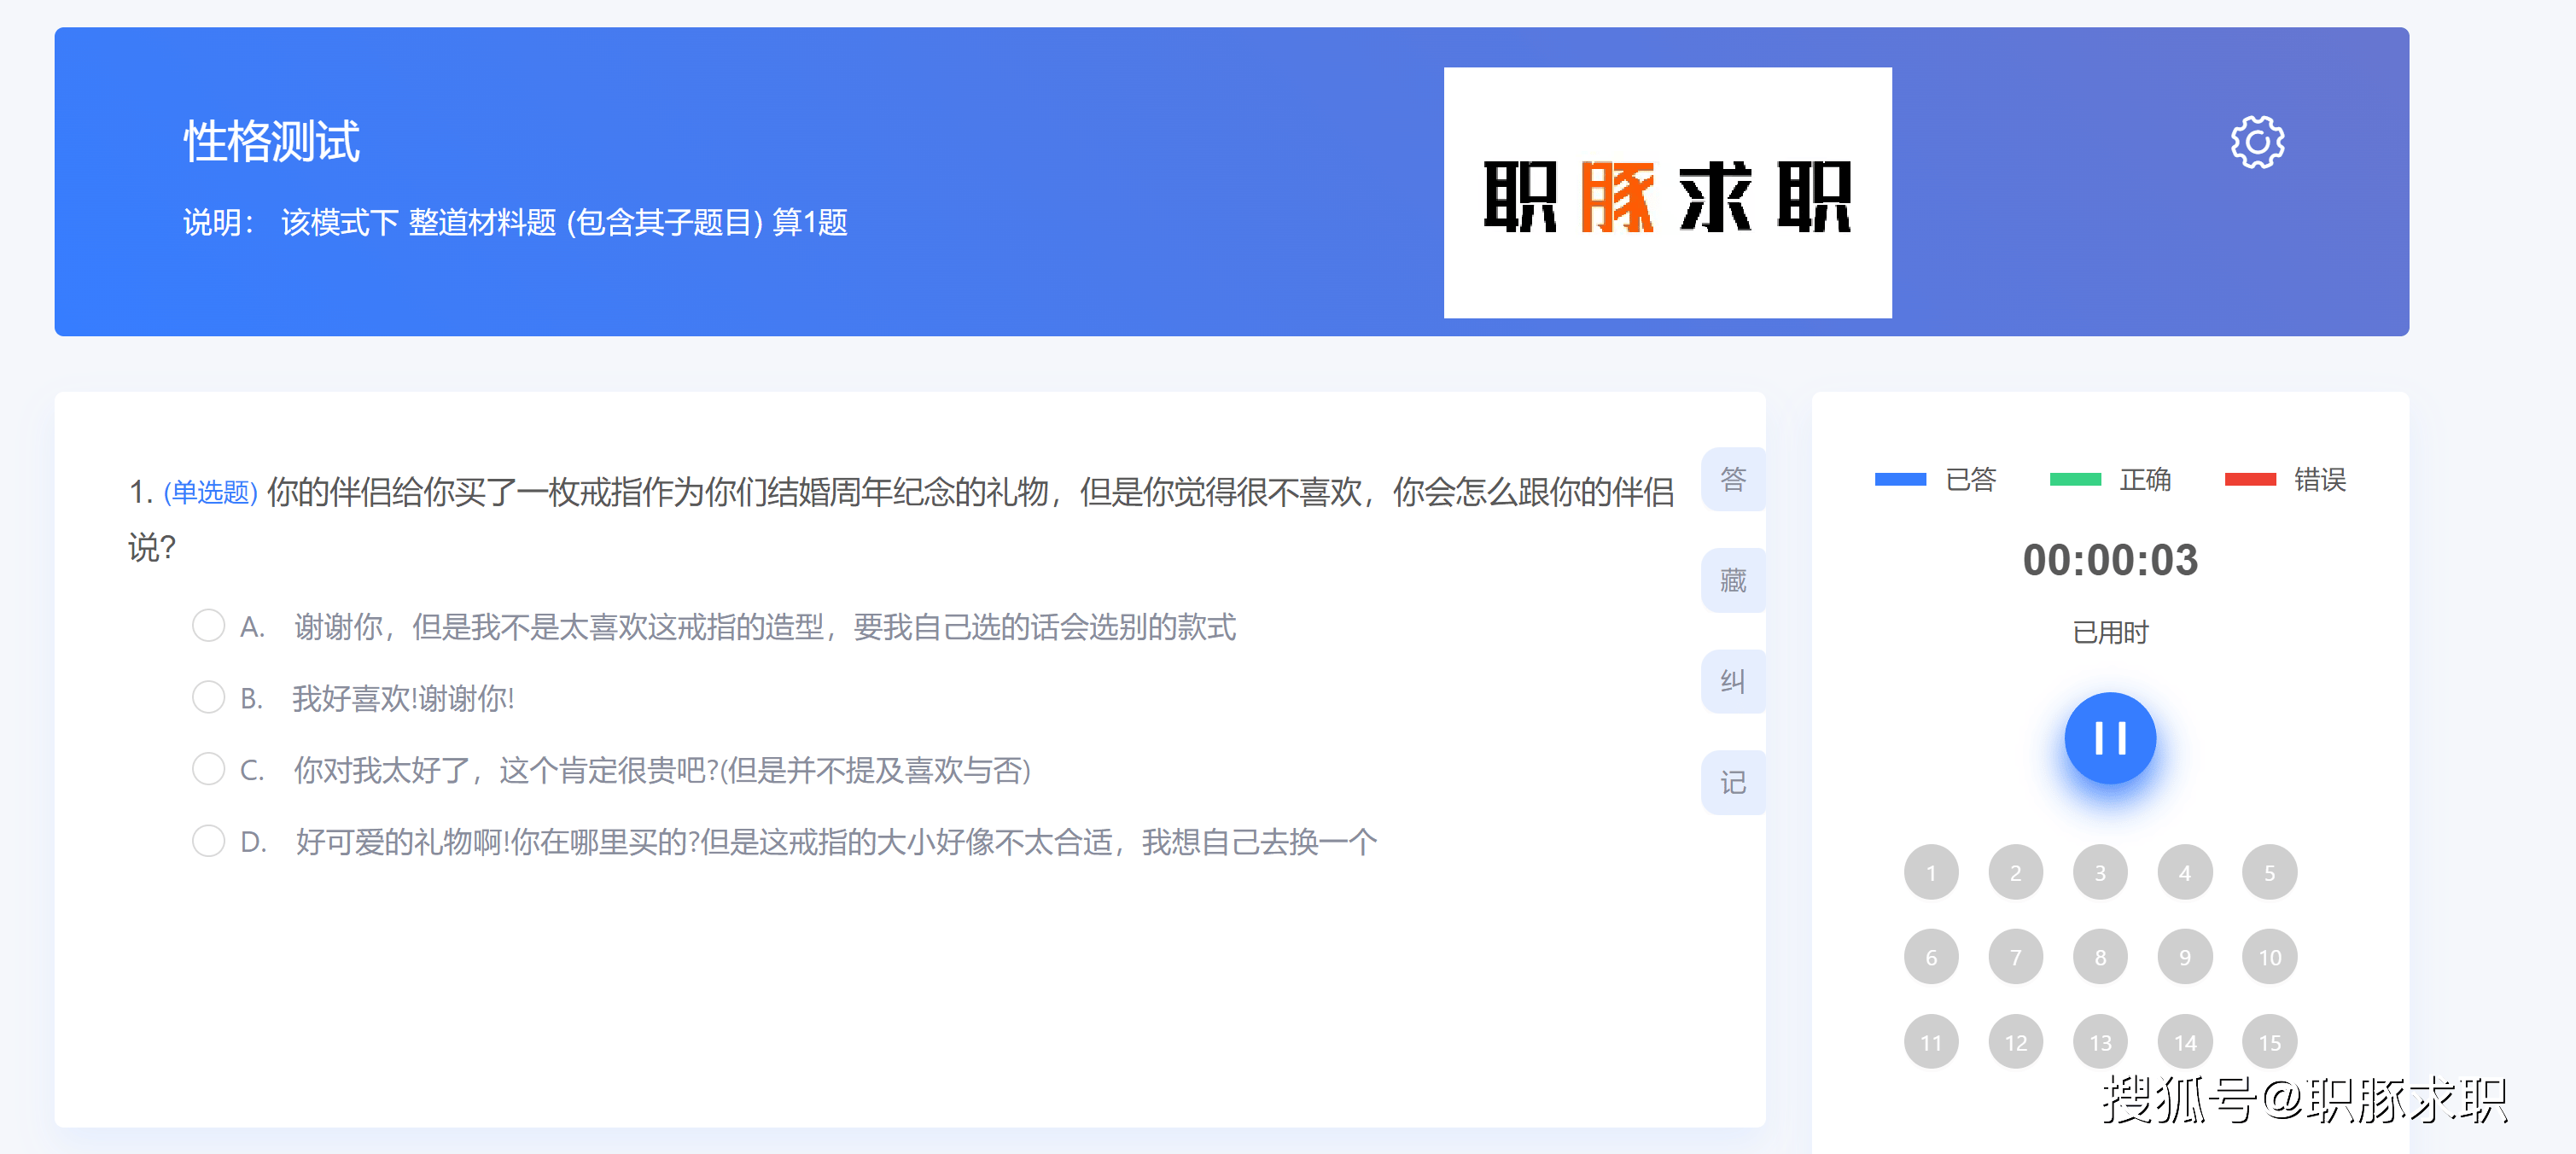This screenshot has height=1154, width=2576.
Task: Jump to question number 5
Action: (x=2269, y=873)
